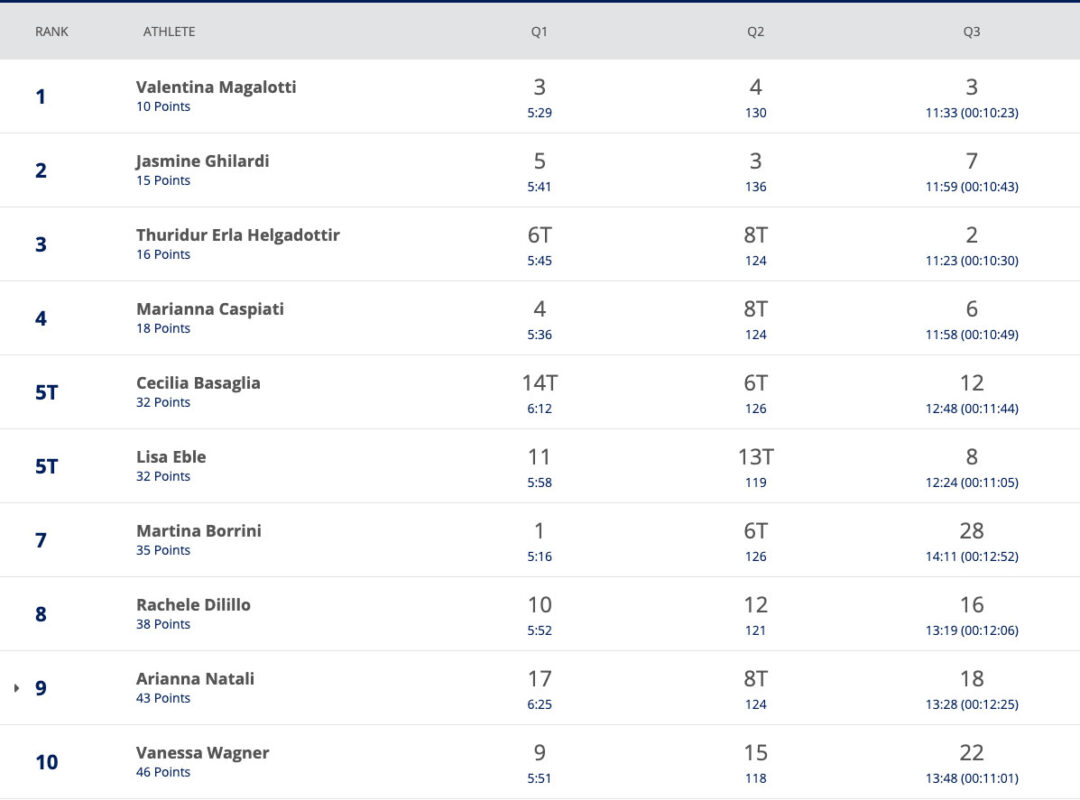Open Valentina Magalotti's athlete profile

216,87
